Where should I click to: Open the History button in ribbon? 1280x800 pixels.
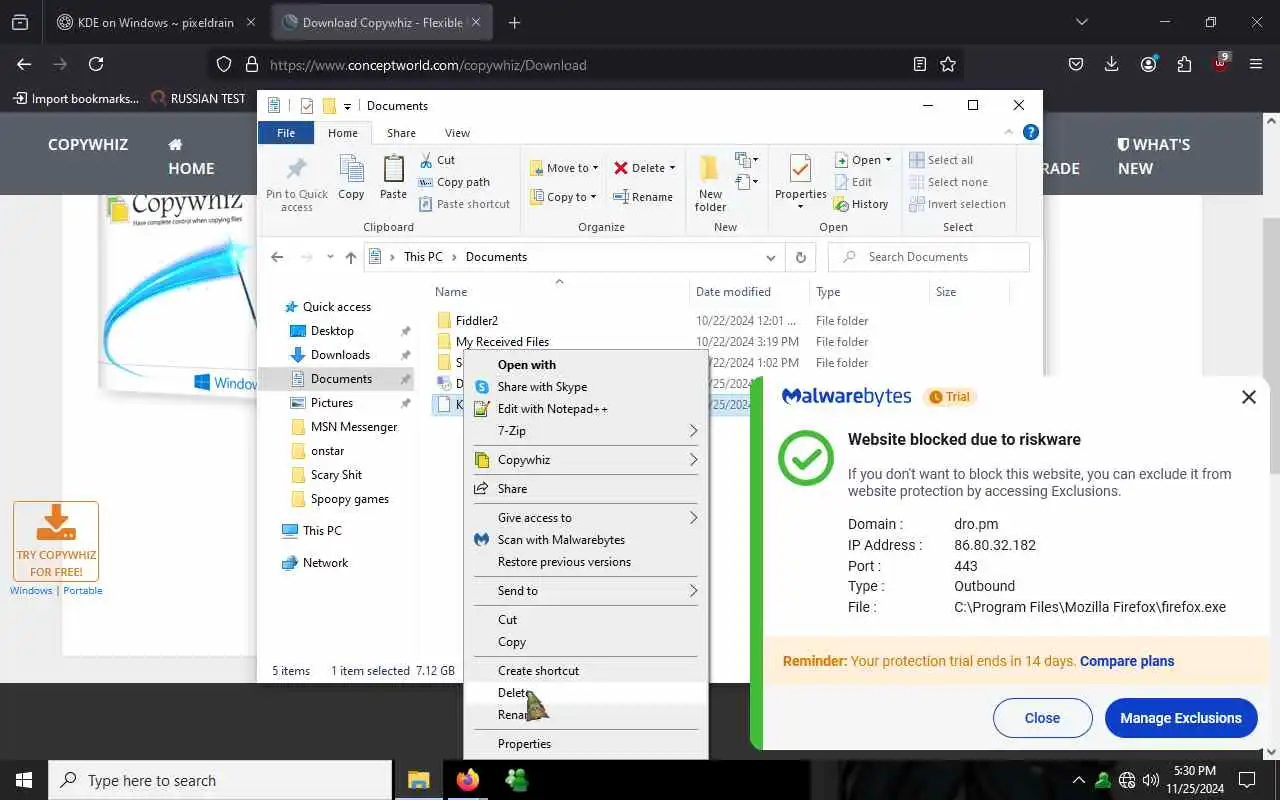[861, 204]
